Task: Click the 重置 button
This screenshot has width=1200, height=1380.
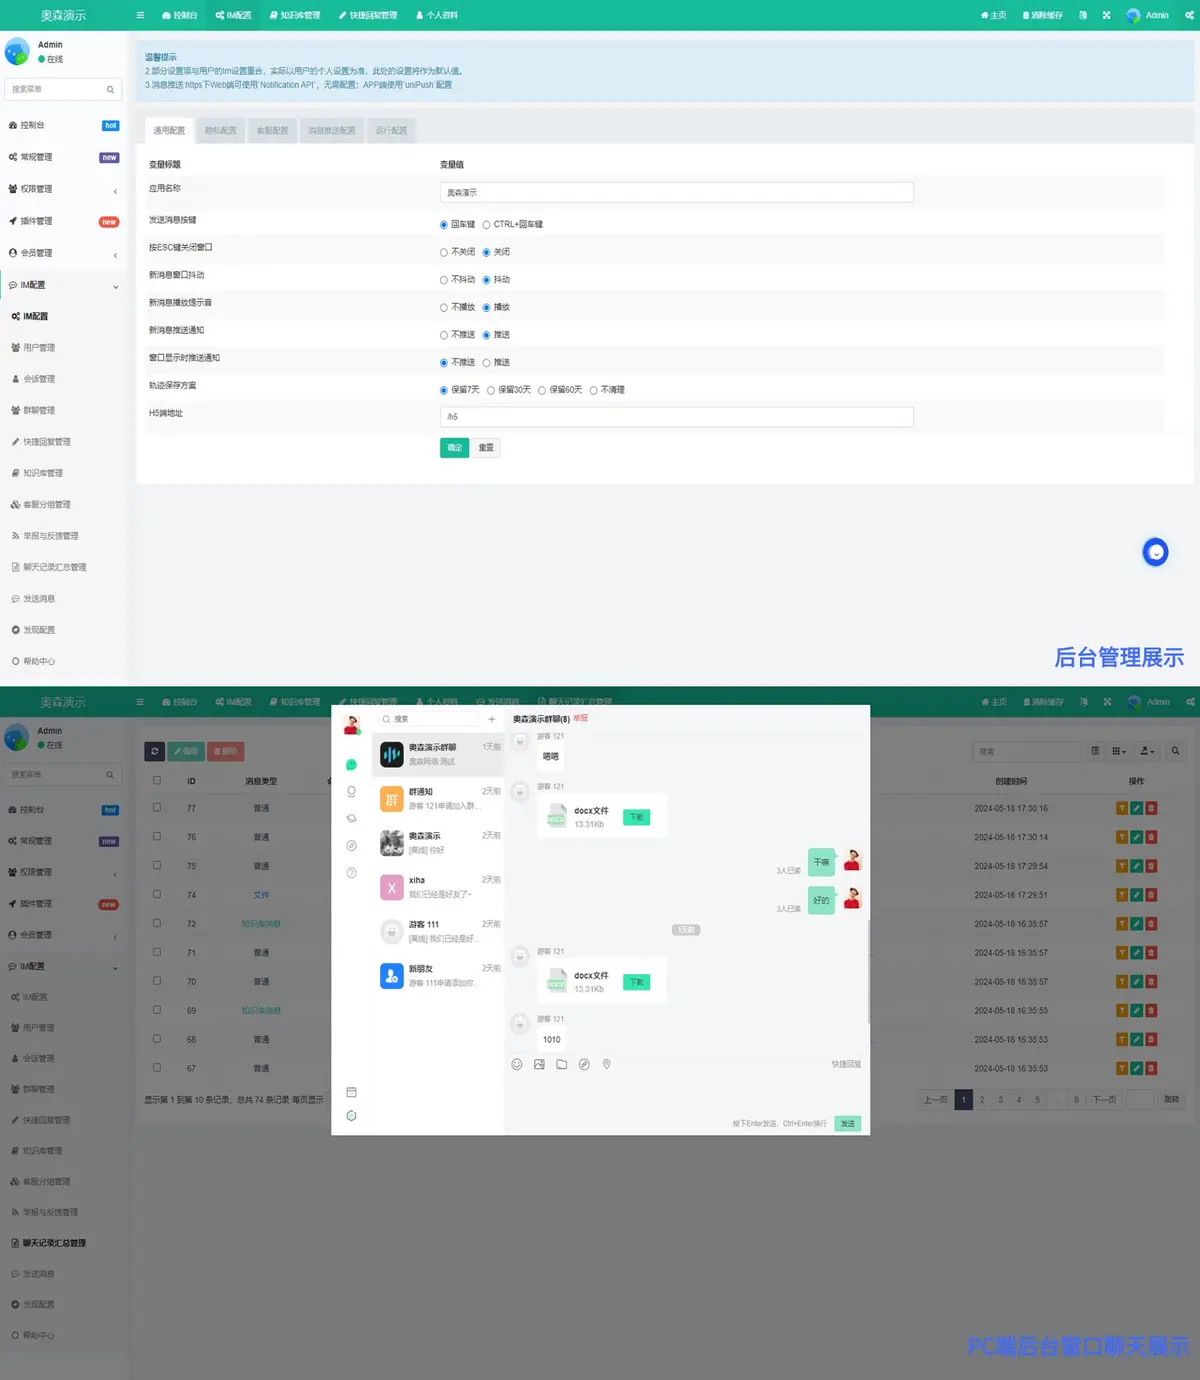Action: coord(486,448)
